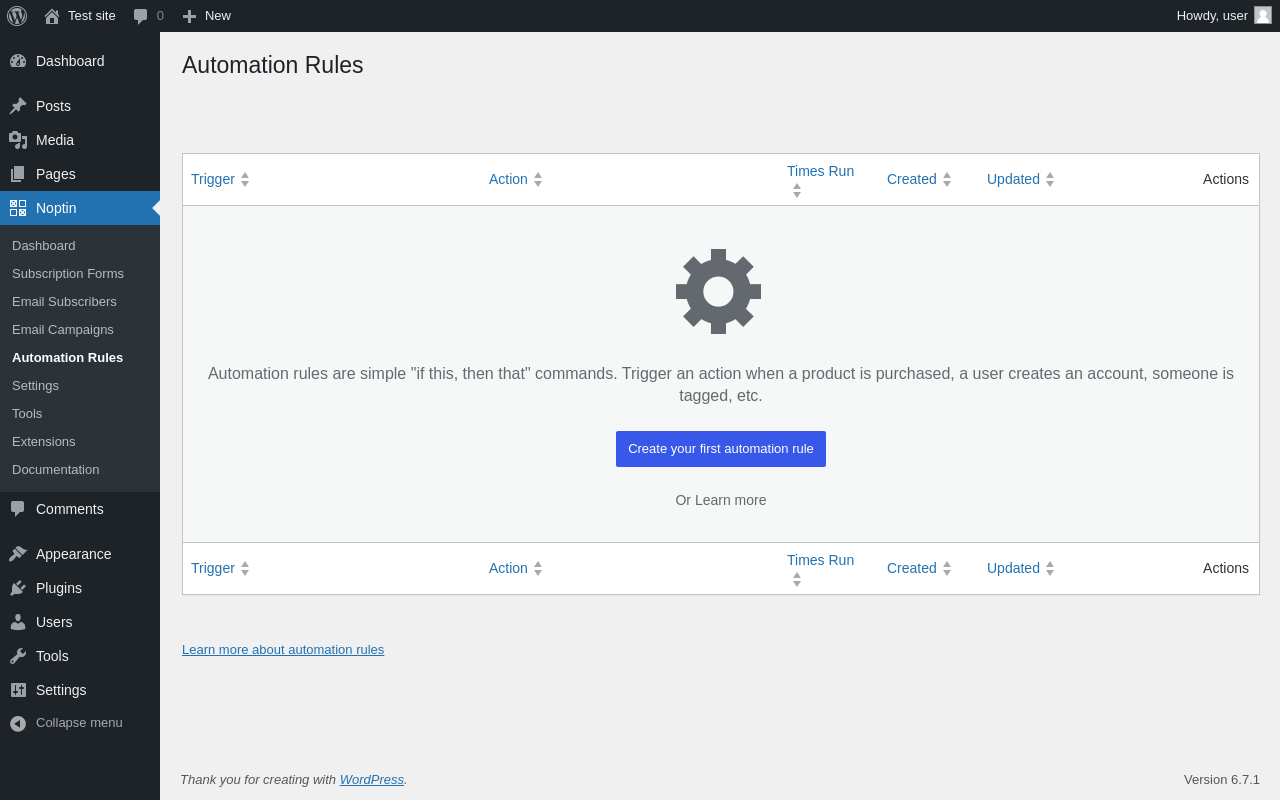Click Create your first automation rule button
This screenshot has height=800, width=1280.
(x=721, y=449)
